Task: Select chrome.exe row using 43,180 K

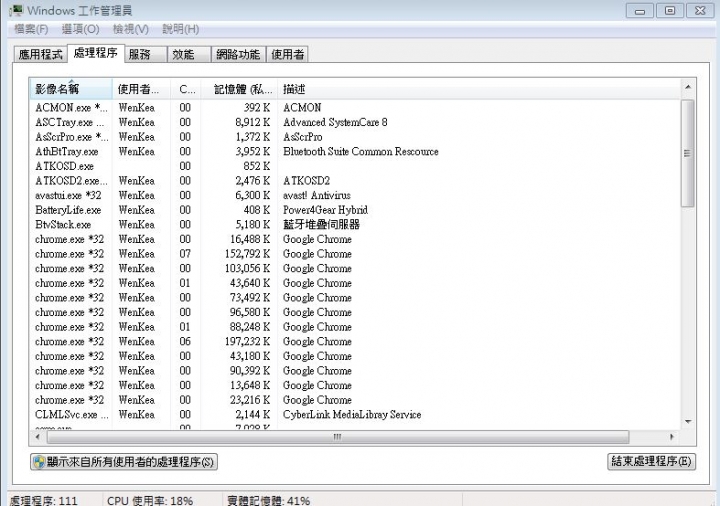Action: [x=354, y=356]
